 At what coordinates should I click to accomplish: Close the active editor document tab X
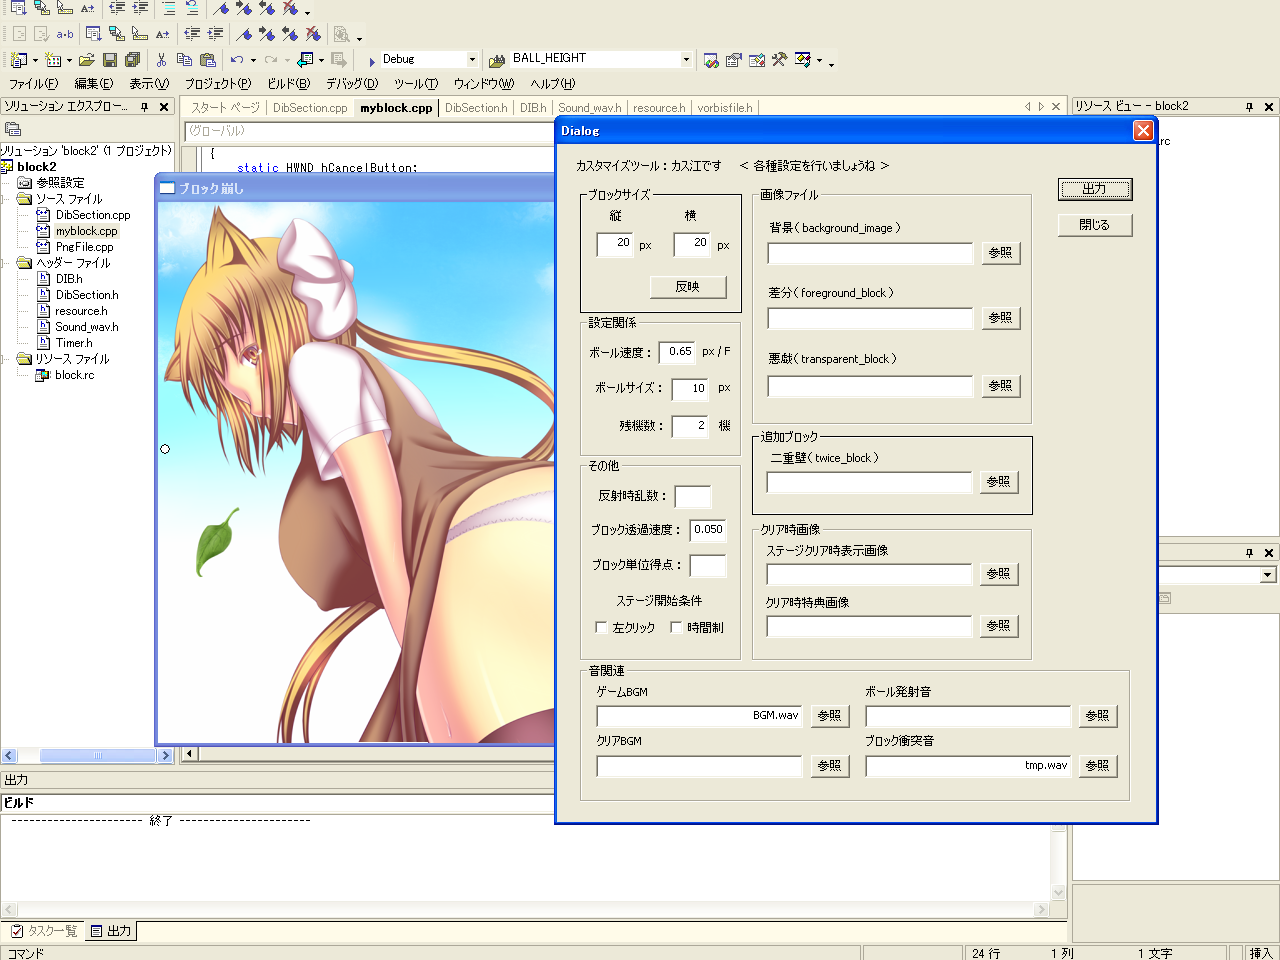[1056, 106]
